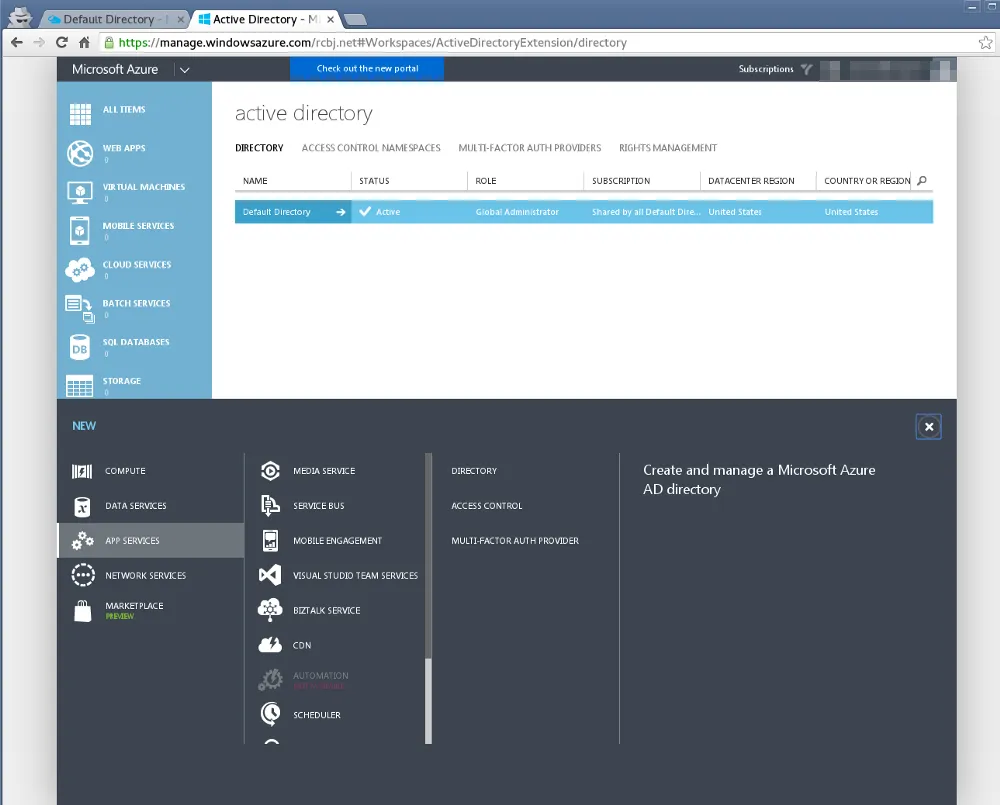Click the Subscriptions label in header
The image size is (1000, 805).
[766, 69]
